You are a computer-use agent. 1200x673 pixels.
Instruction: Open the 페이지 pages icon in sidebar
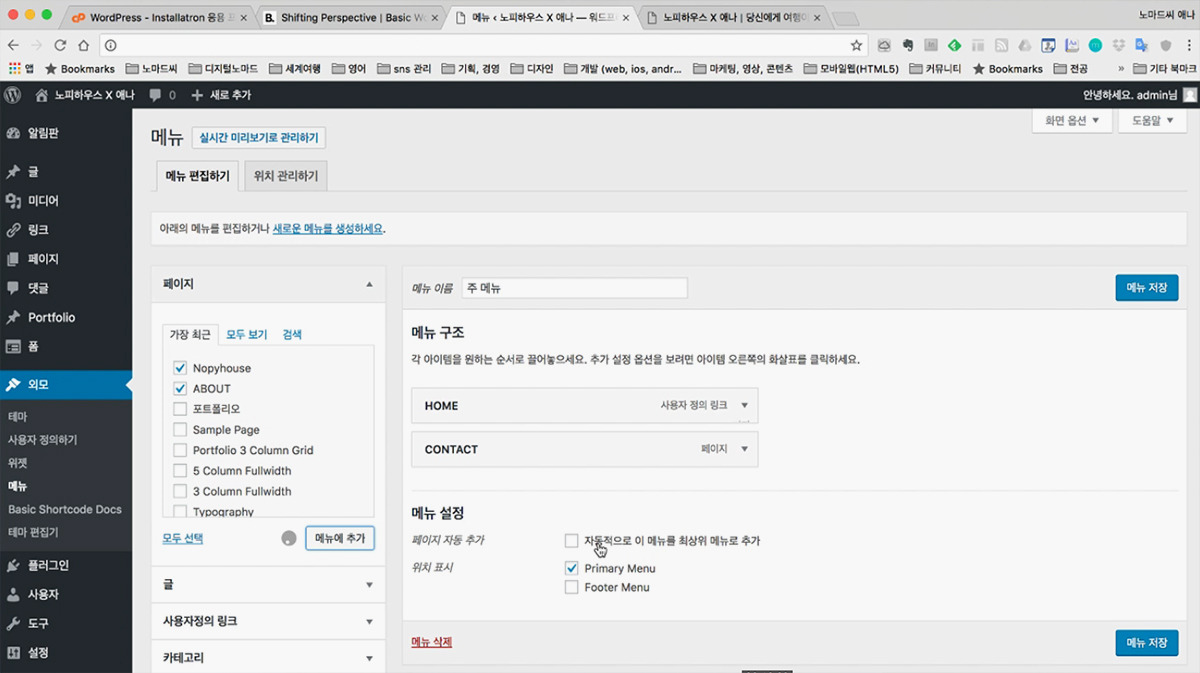13,259
